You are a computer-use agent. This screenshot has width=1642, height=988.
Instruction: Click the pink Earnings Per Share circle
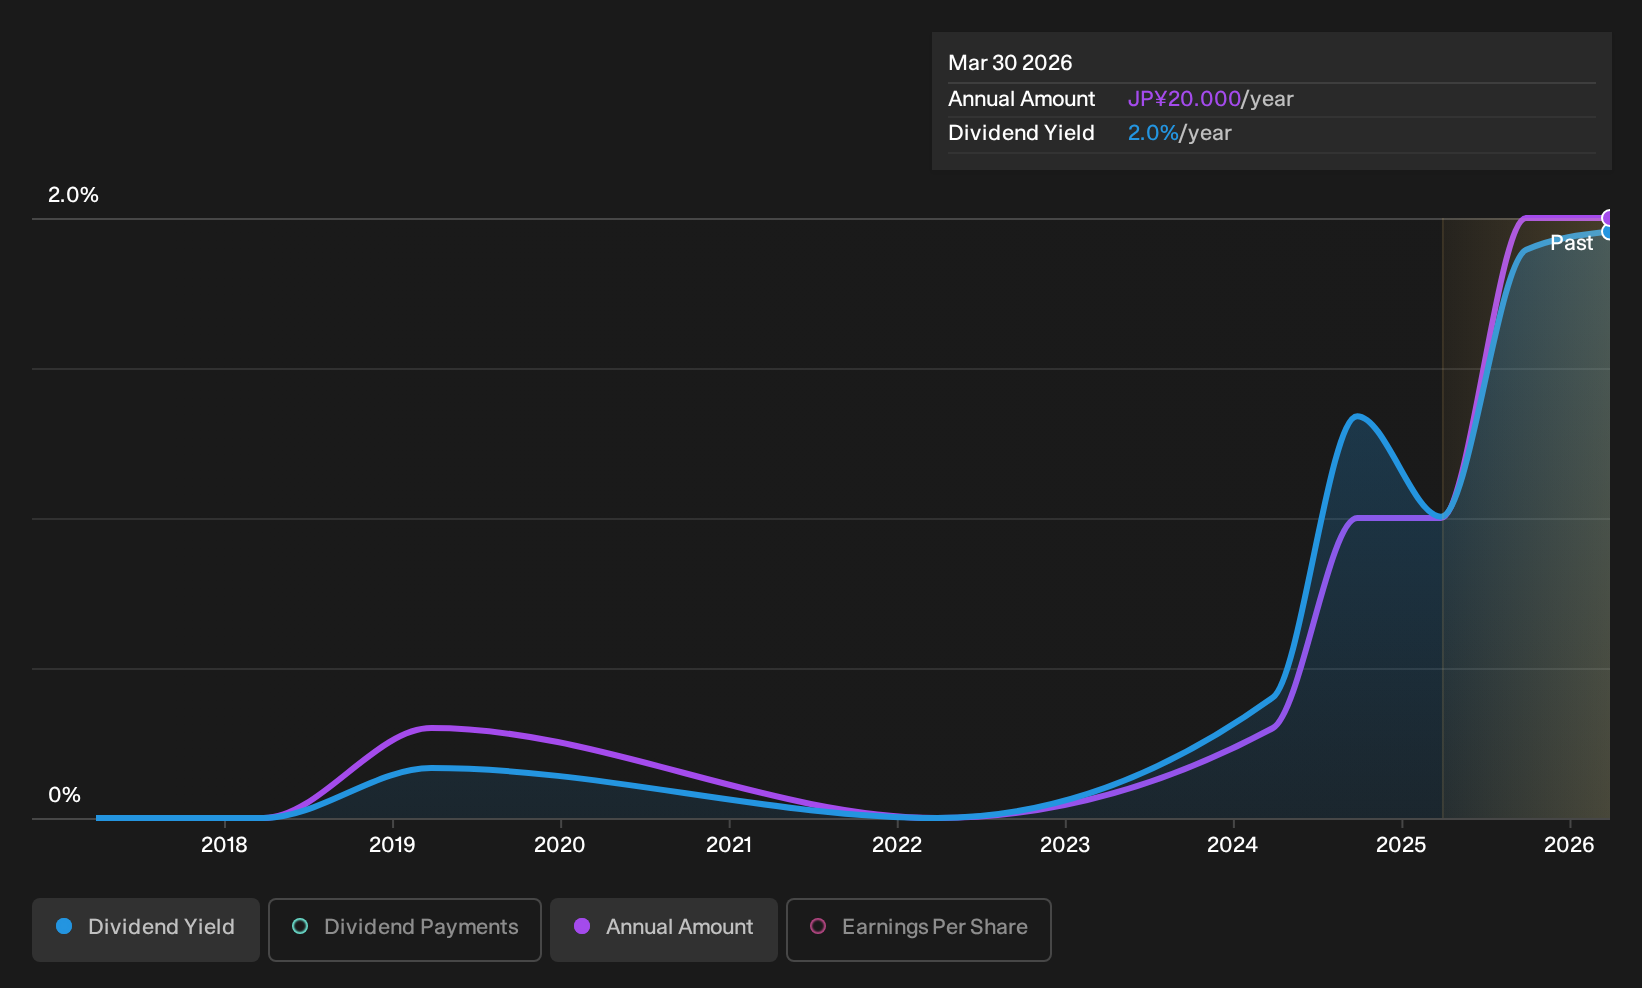click(818, 926)
